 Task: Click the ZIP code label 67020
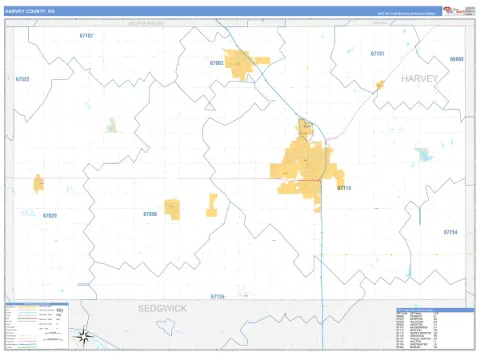(x=50, y=216)
